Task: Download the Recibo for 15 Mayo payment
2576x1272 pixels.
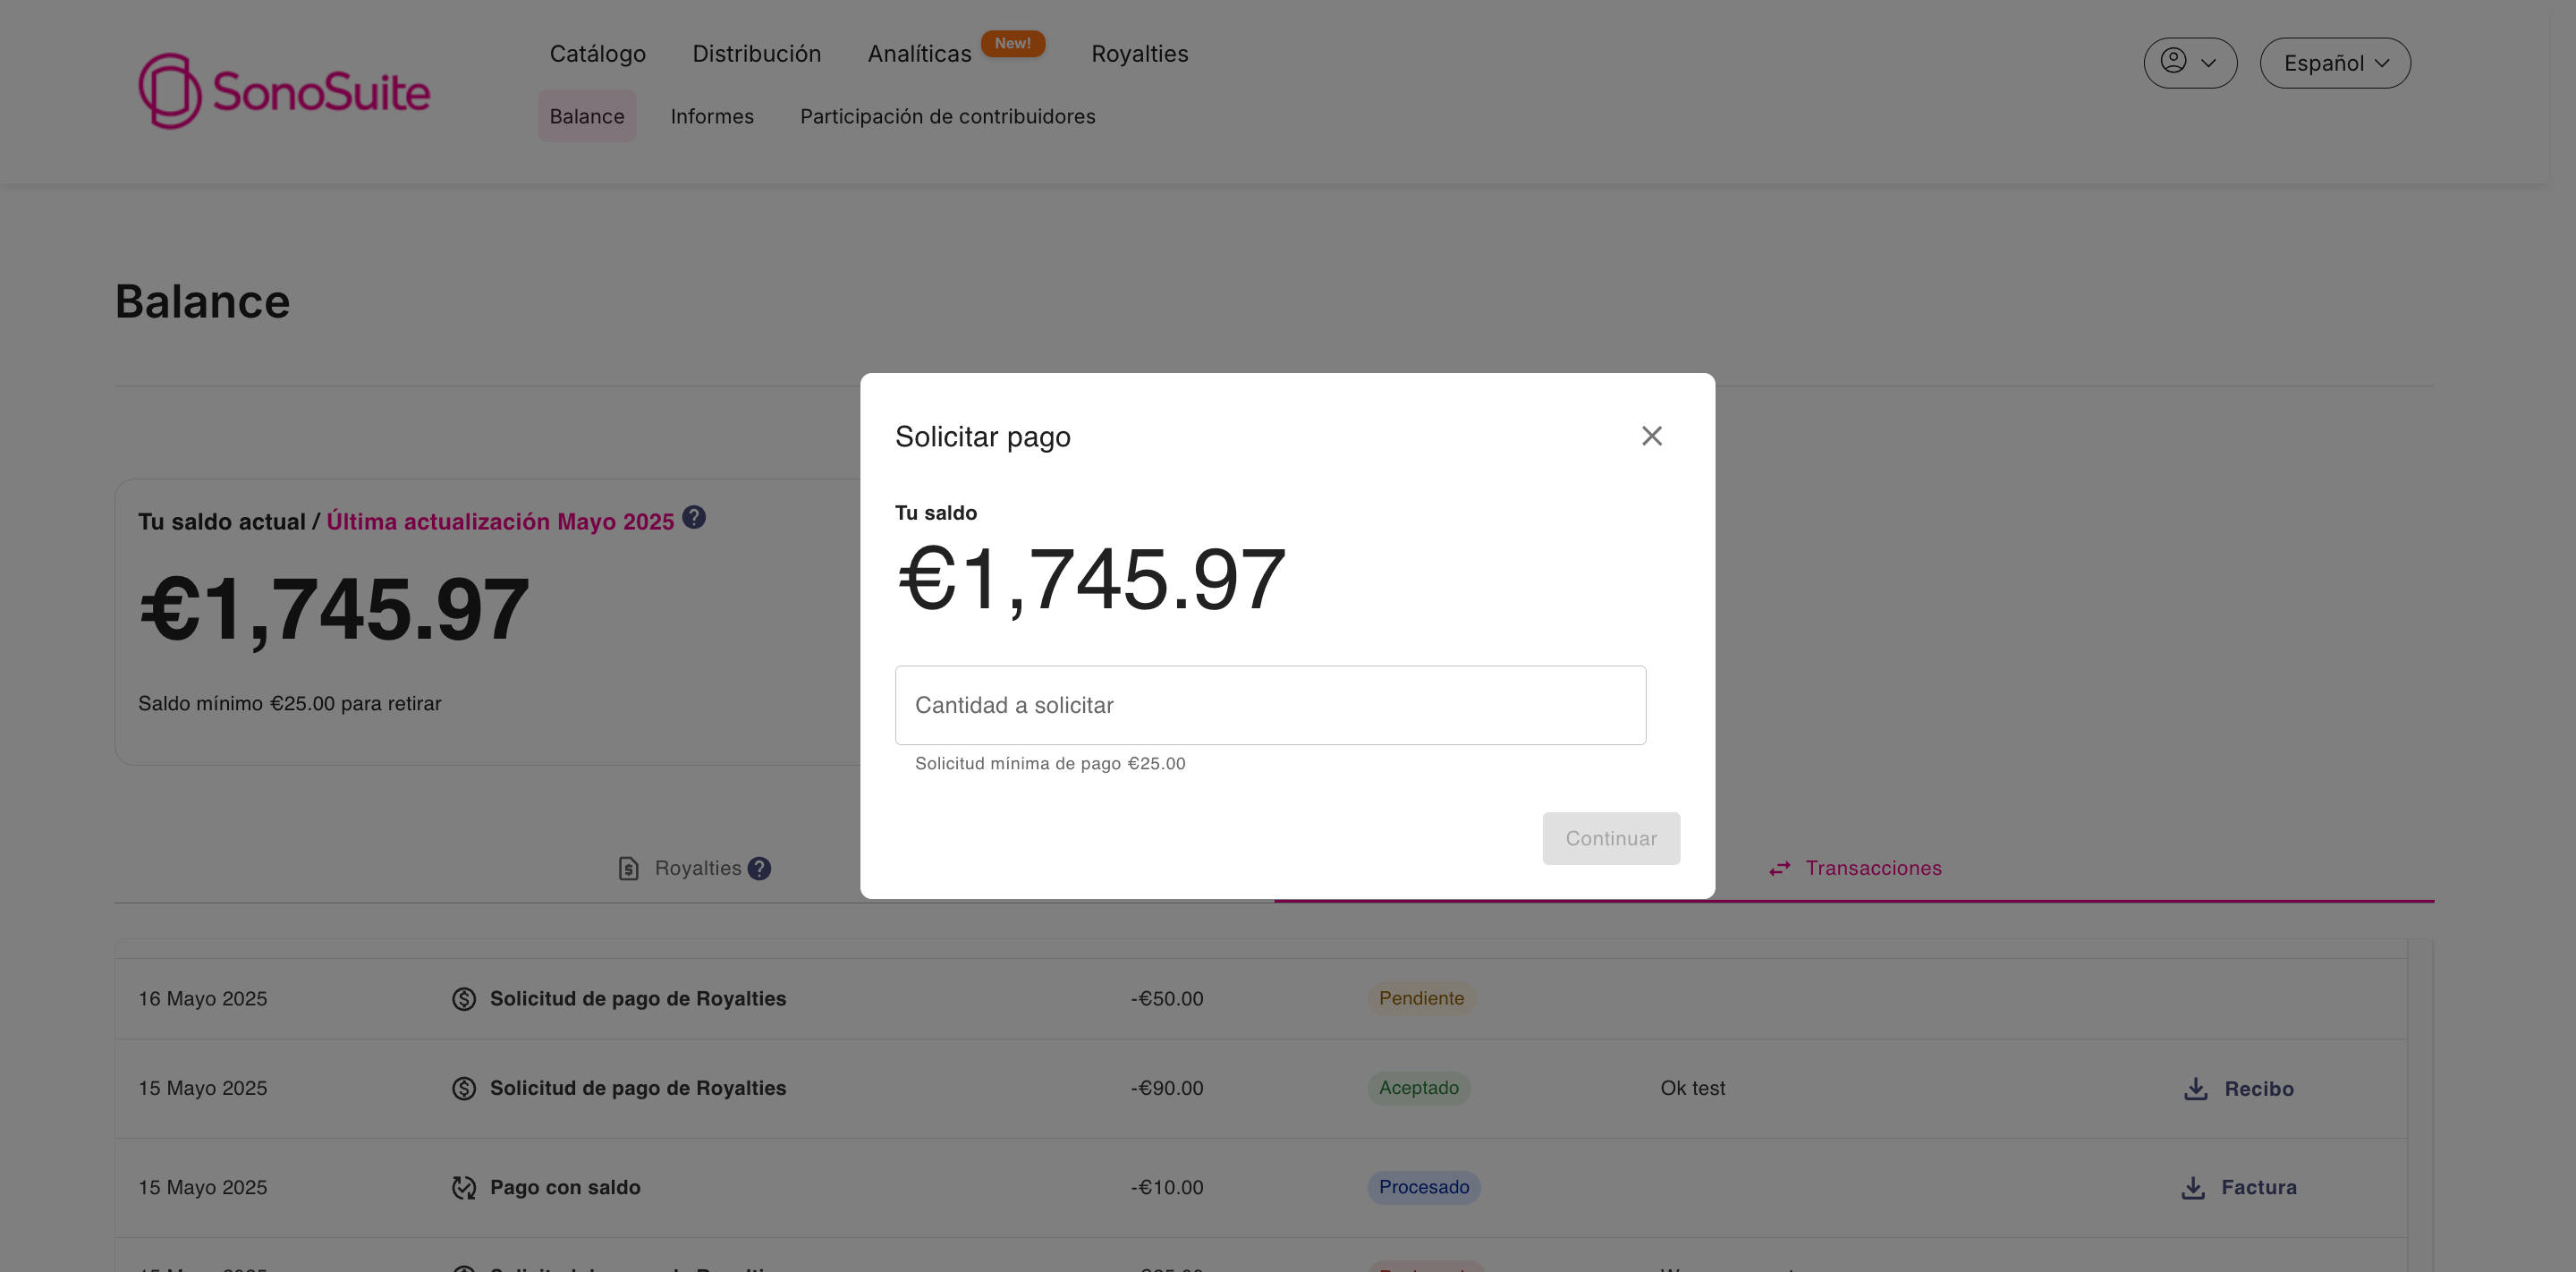Action: coord(2239,1089)
